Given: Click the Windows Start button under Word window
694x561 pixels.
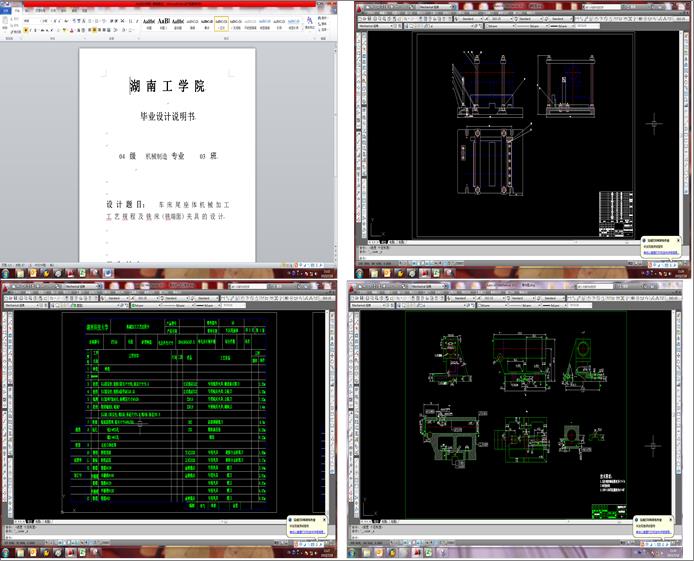Looking at the screenshot, I should coord(5,273).
